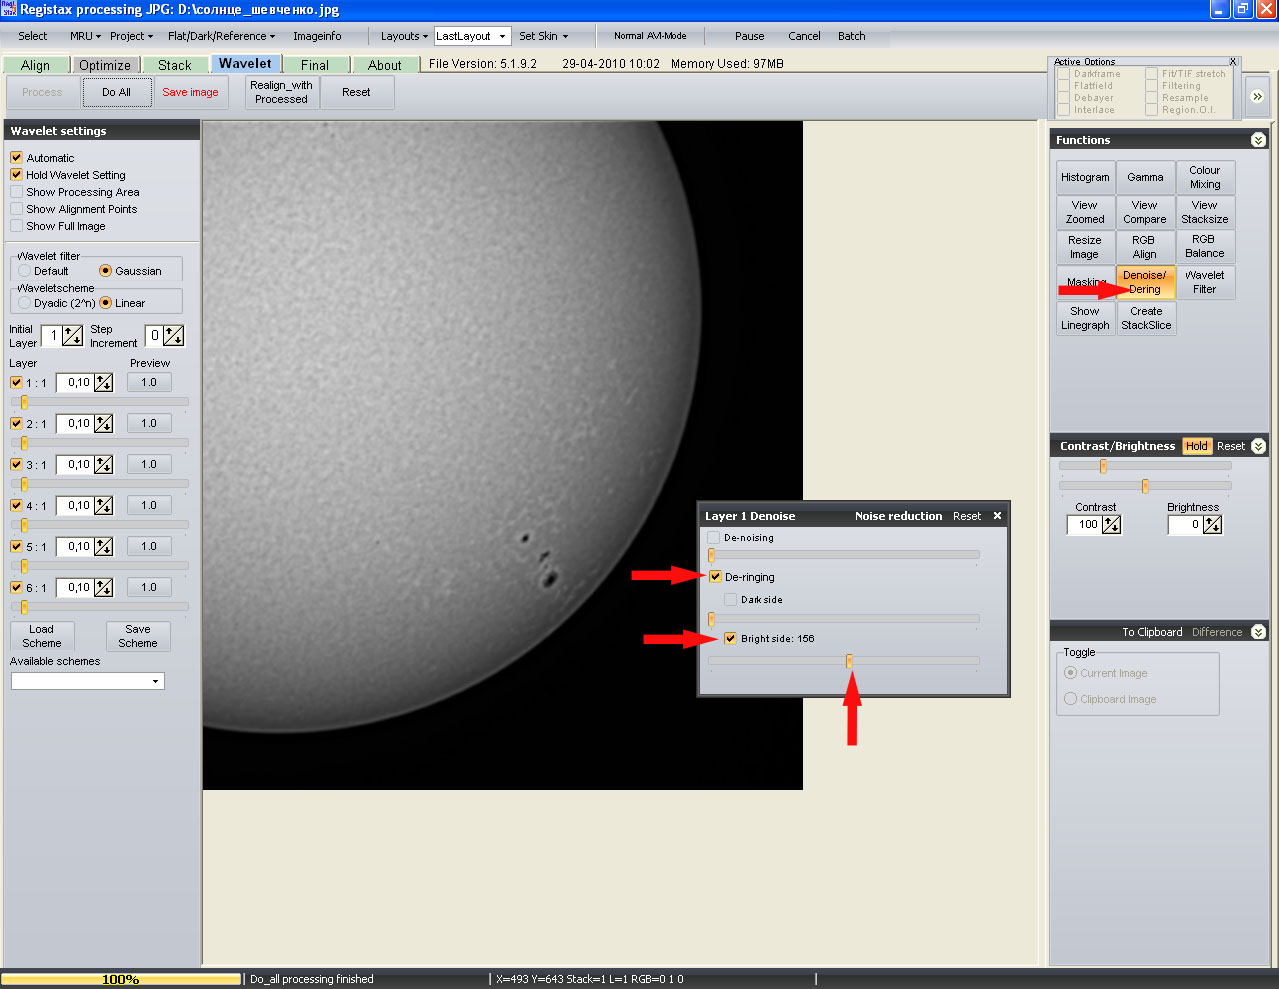This screenshot has width=1279, height=989.
Task: Disable the De-ringing checkbox
Action: click(x=715, y=577)
